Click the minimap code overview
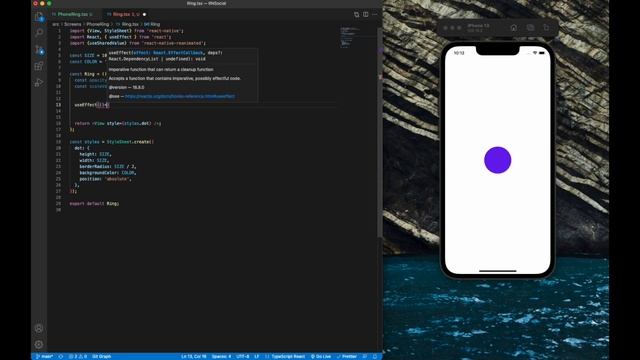Image resolution: width=640 pixels, height=360 pixels. [x=350, y=37]
